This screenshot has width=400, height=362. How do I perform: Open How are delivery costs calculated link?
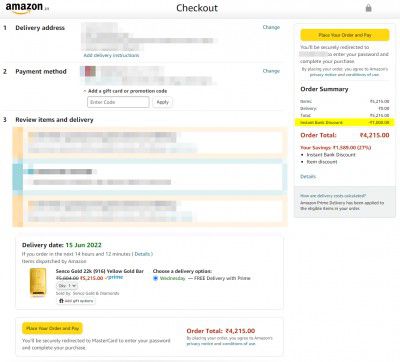click(x=333, y=196)
